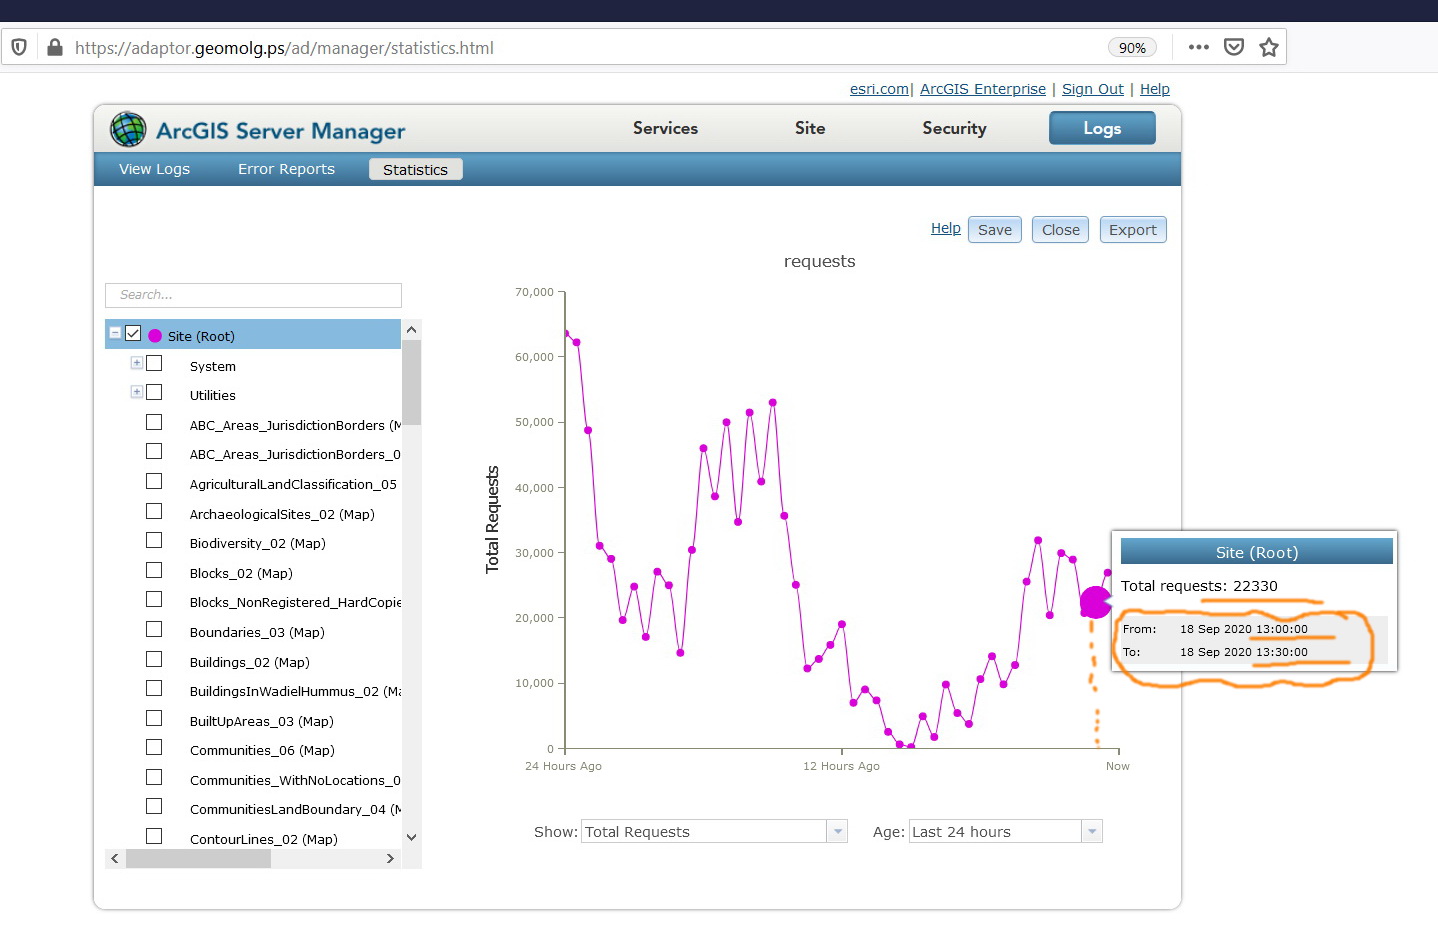This screenshot has width=1438, height=936.
Task: Check the Utilities folder checkbox
Action: click(x=154, y=392)
